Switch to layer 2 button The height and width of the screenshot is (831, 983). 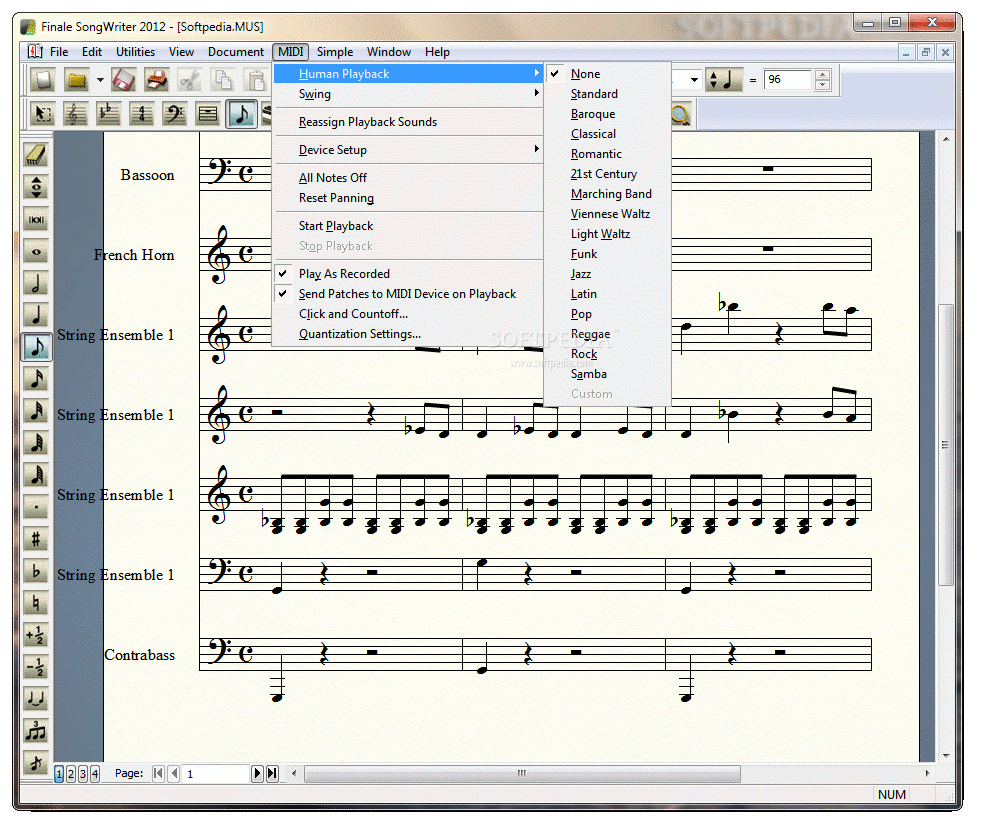pos(71,775)
